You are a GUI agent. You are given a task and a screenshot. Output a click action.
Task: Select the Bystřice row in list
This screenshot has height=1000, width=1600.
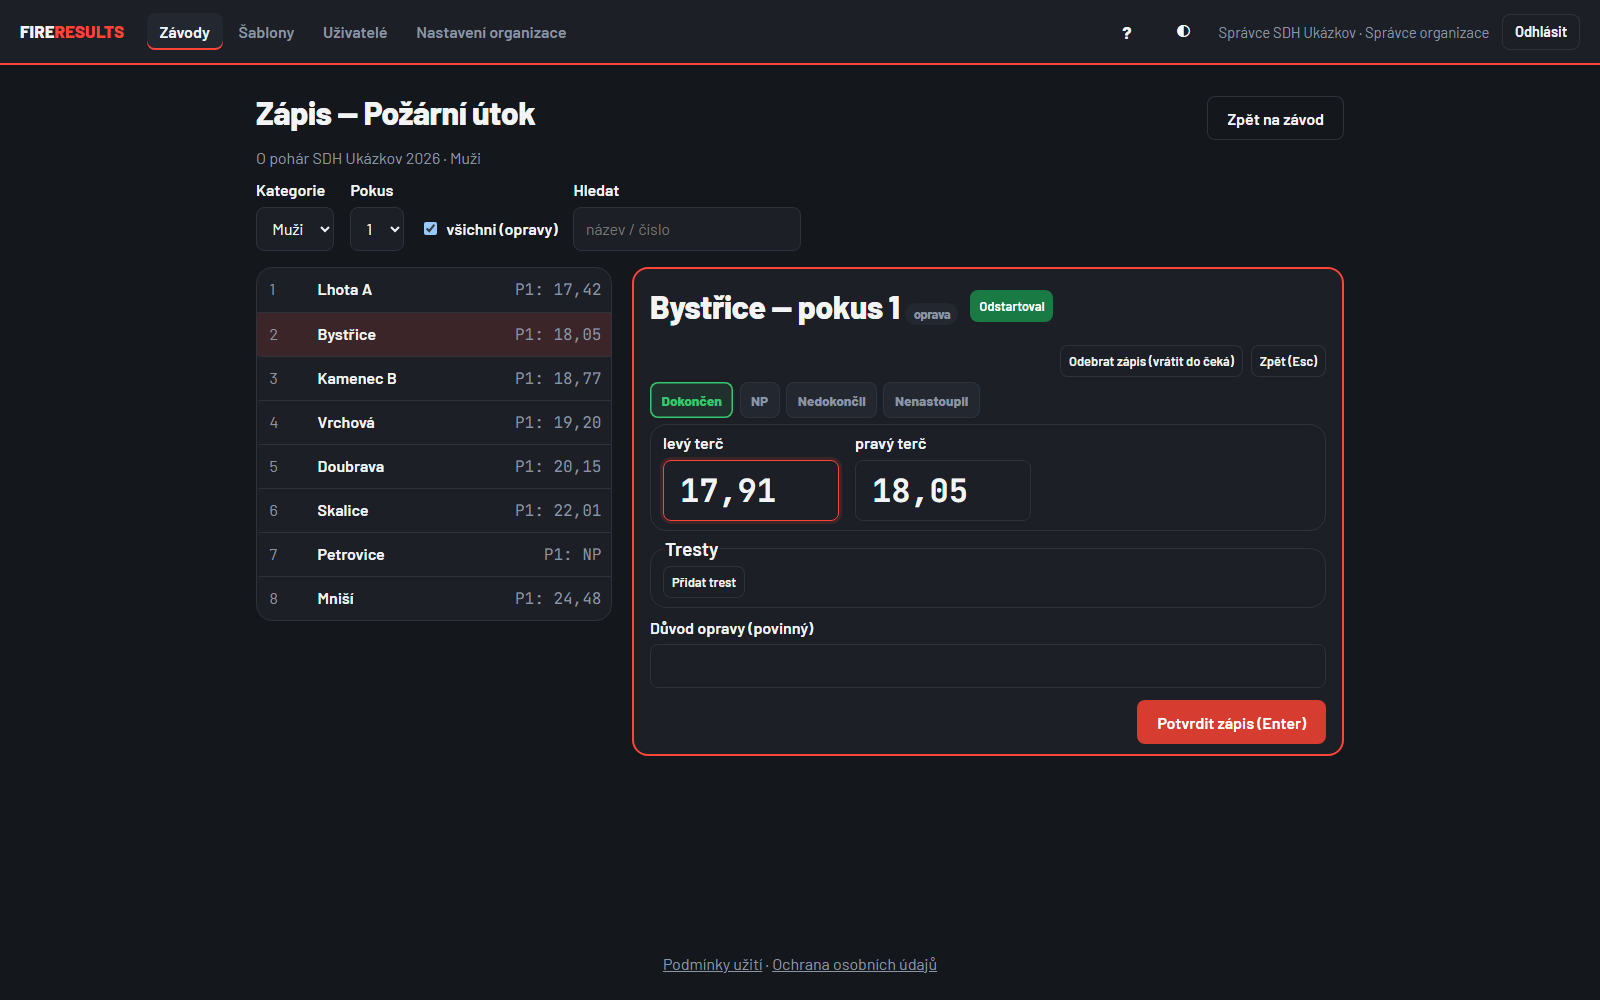[x=434, y=334]
